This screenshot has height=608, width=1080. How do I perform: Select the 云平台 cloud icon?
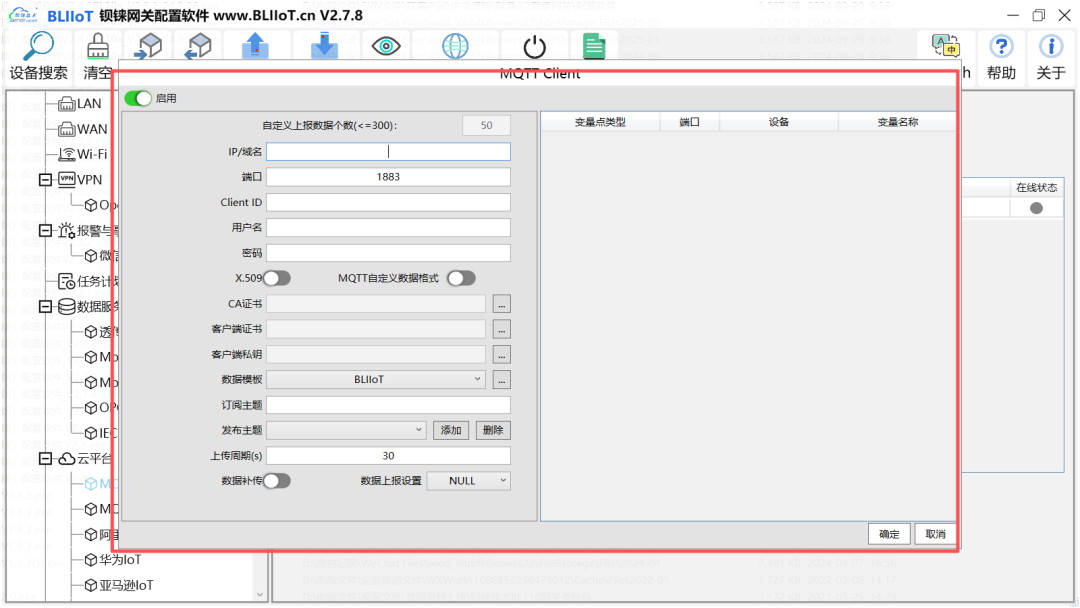[67, 459]
